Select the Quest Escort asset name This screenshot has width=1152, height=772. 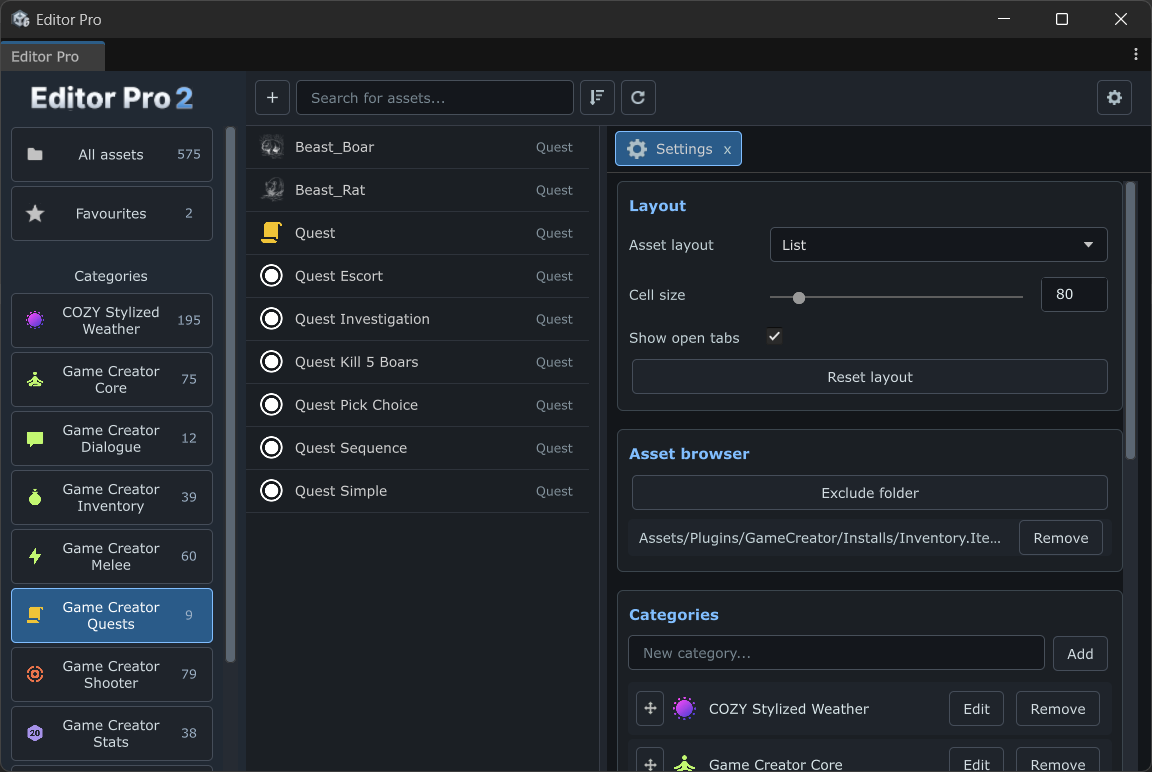tap(339, 276)
